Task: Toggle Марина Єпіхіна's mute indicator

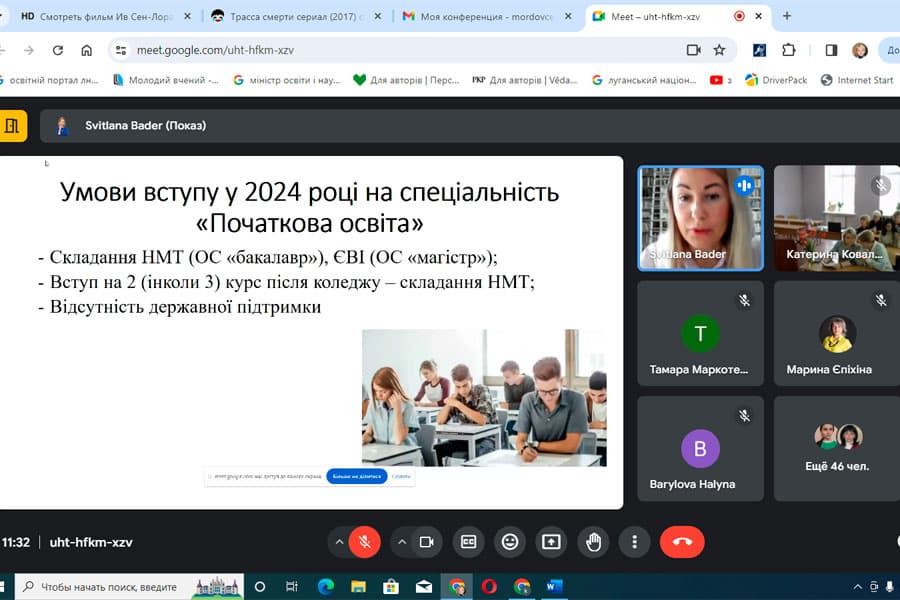Action: [x=881, y=299]
